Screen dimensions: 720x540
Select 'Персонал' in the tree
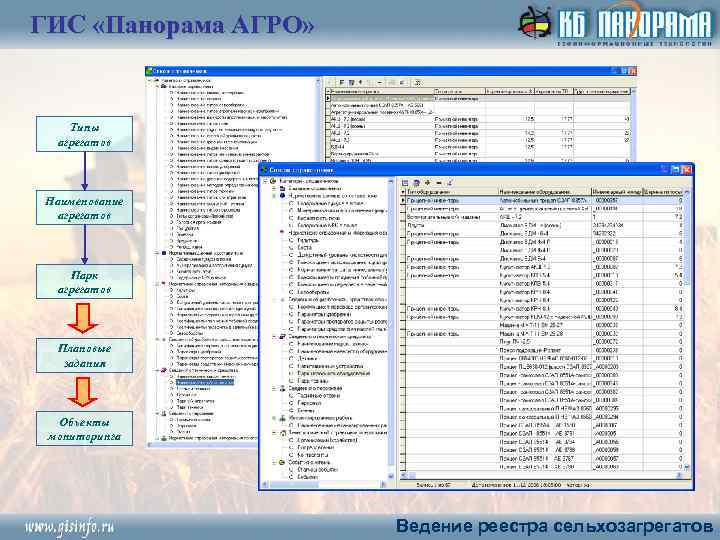[309, 403]
